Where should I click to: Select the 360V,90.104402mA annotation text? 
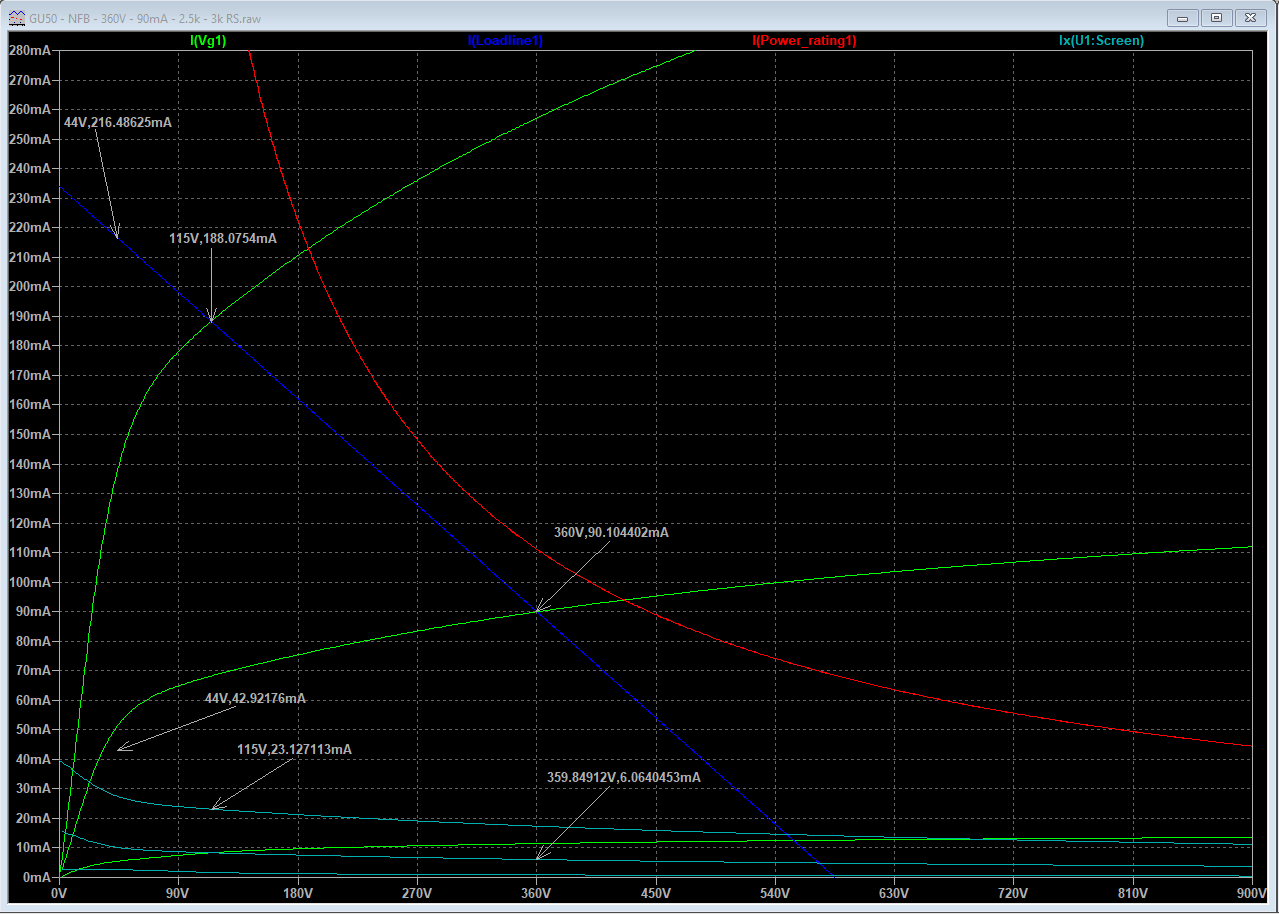[x=611, y=533]
